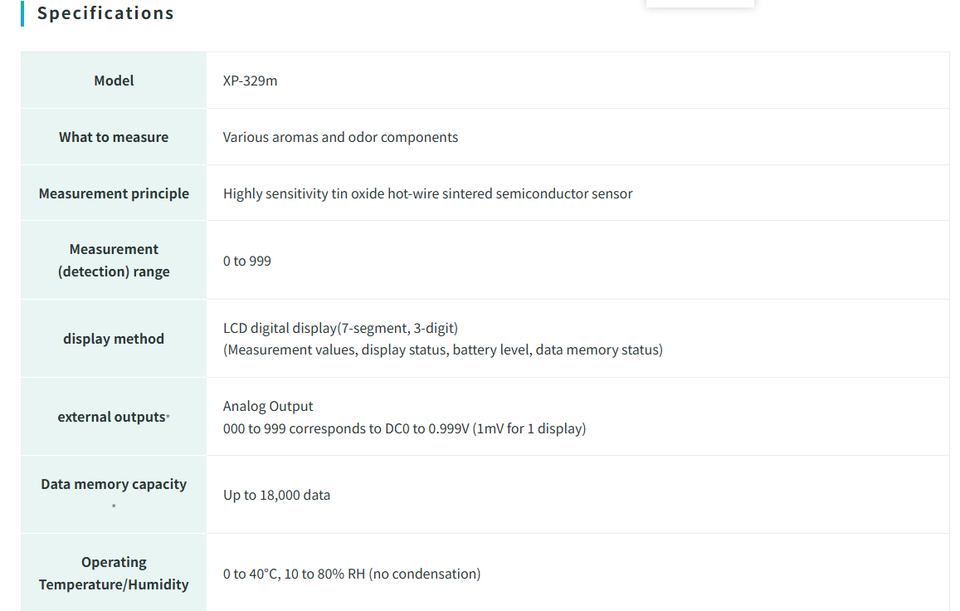Click the Specifications section heading
Viewport: 960px width, 611px height.
[105, 13]
